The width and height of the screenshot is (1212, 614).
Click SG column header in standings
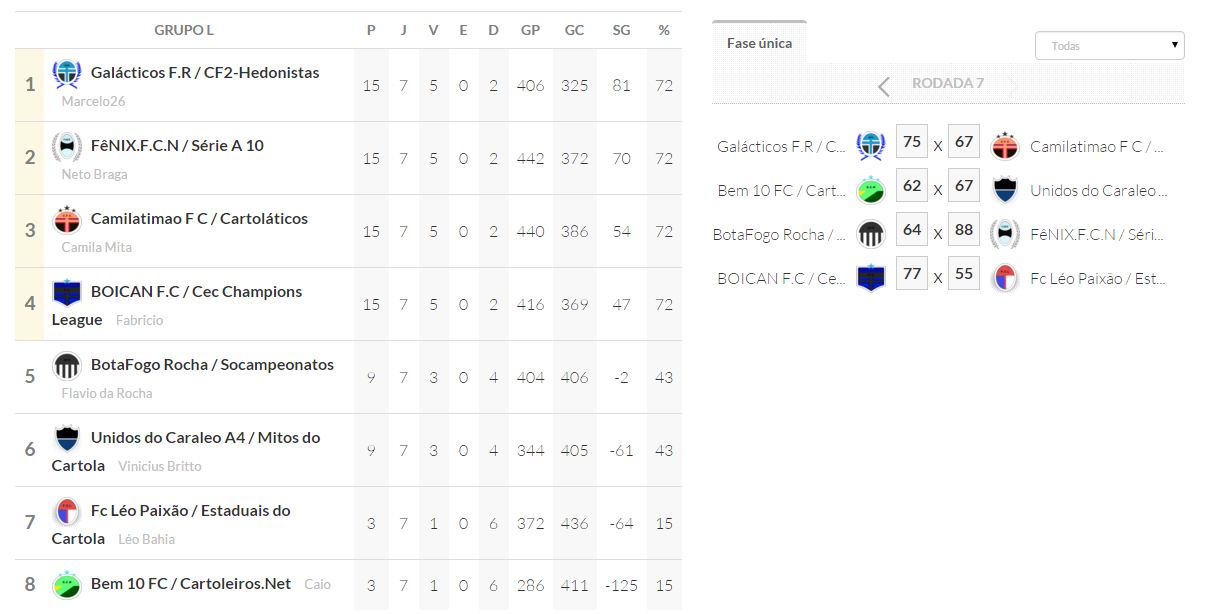coord(621,30)
